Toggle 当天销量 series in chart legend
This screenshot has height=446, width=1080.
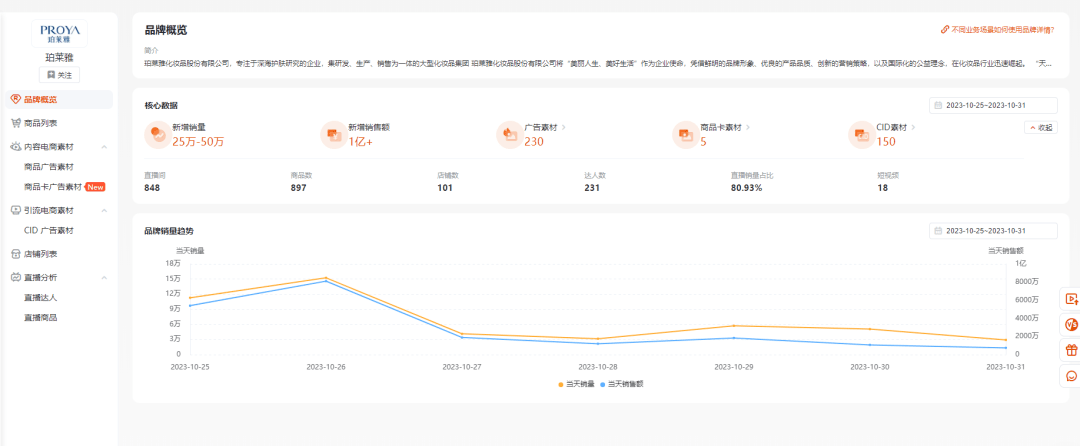pos(576,384)
